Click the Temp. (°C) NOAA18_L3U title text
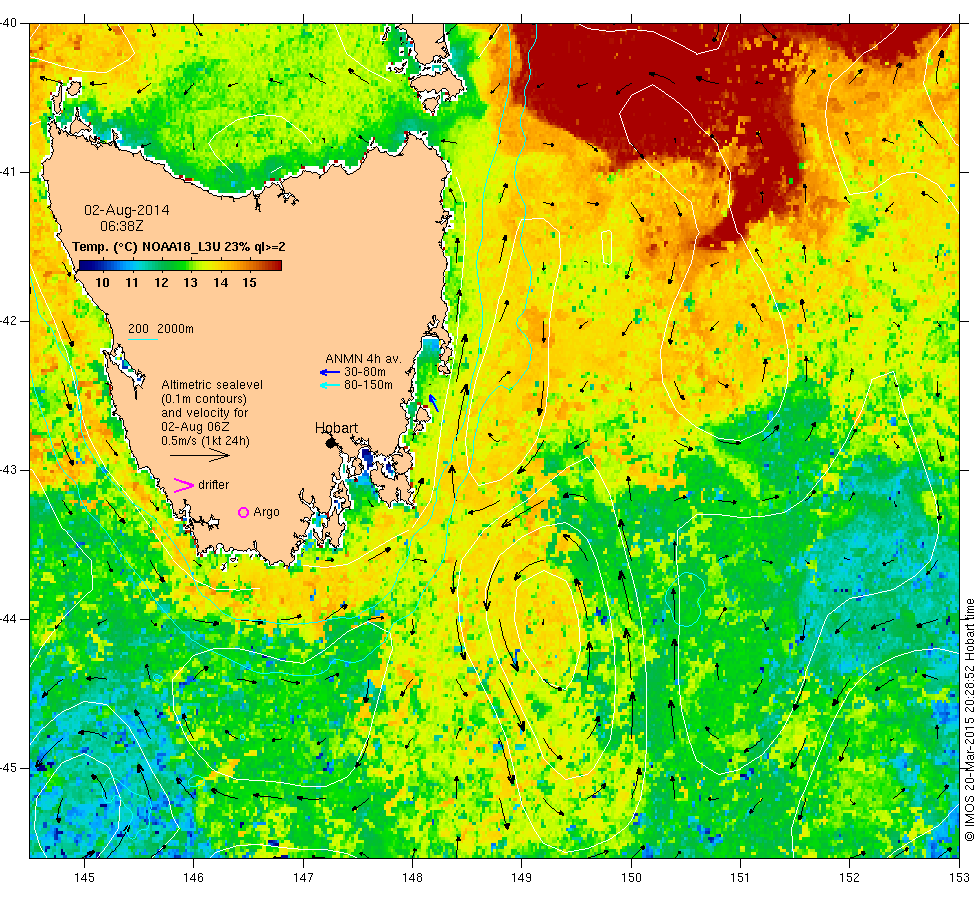980x900 pixels. click(x=179, y=247)
